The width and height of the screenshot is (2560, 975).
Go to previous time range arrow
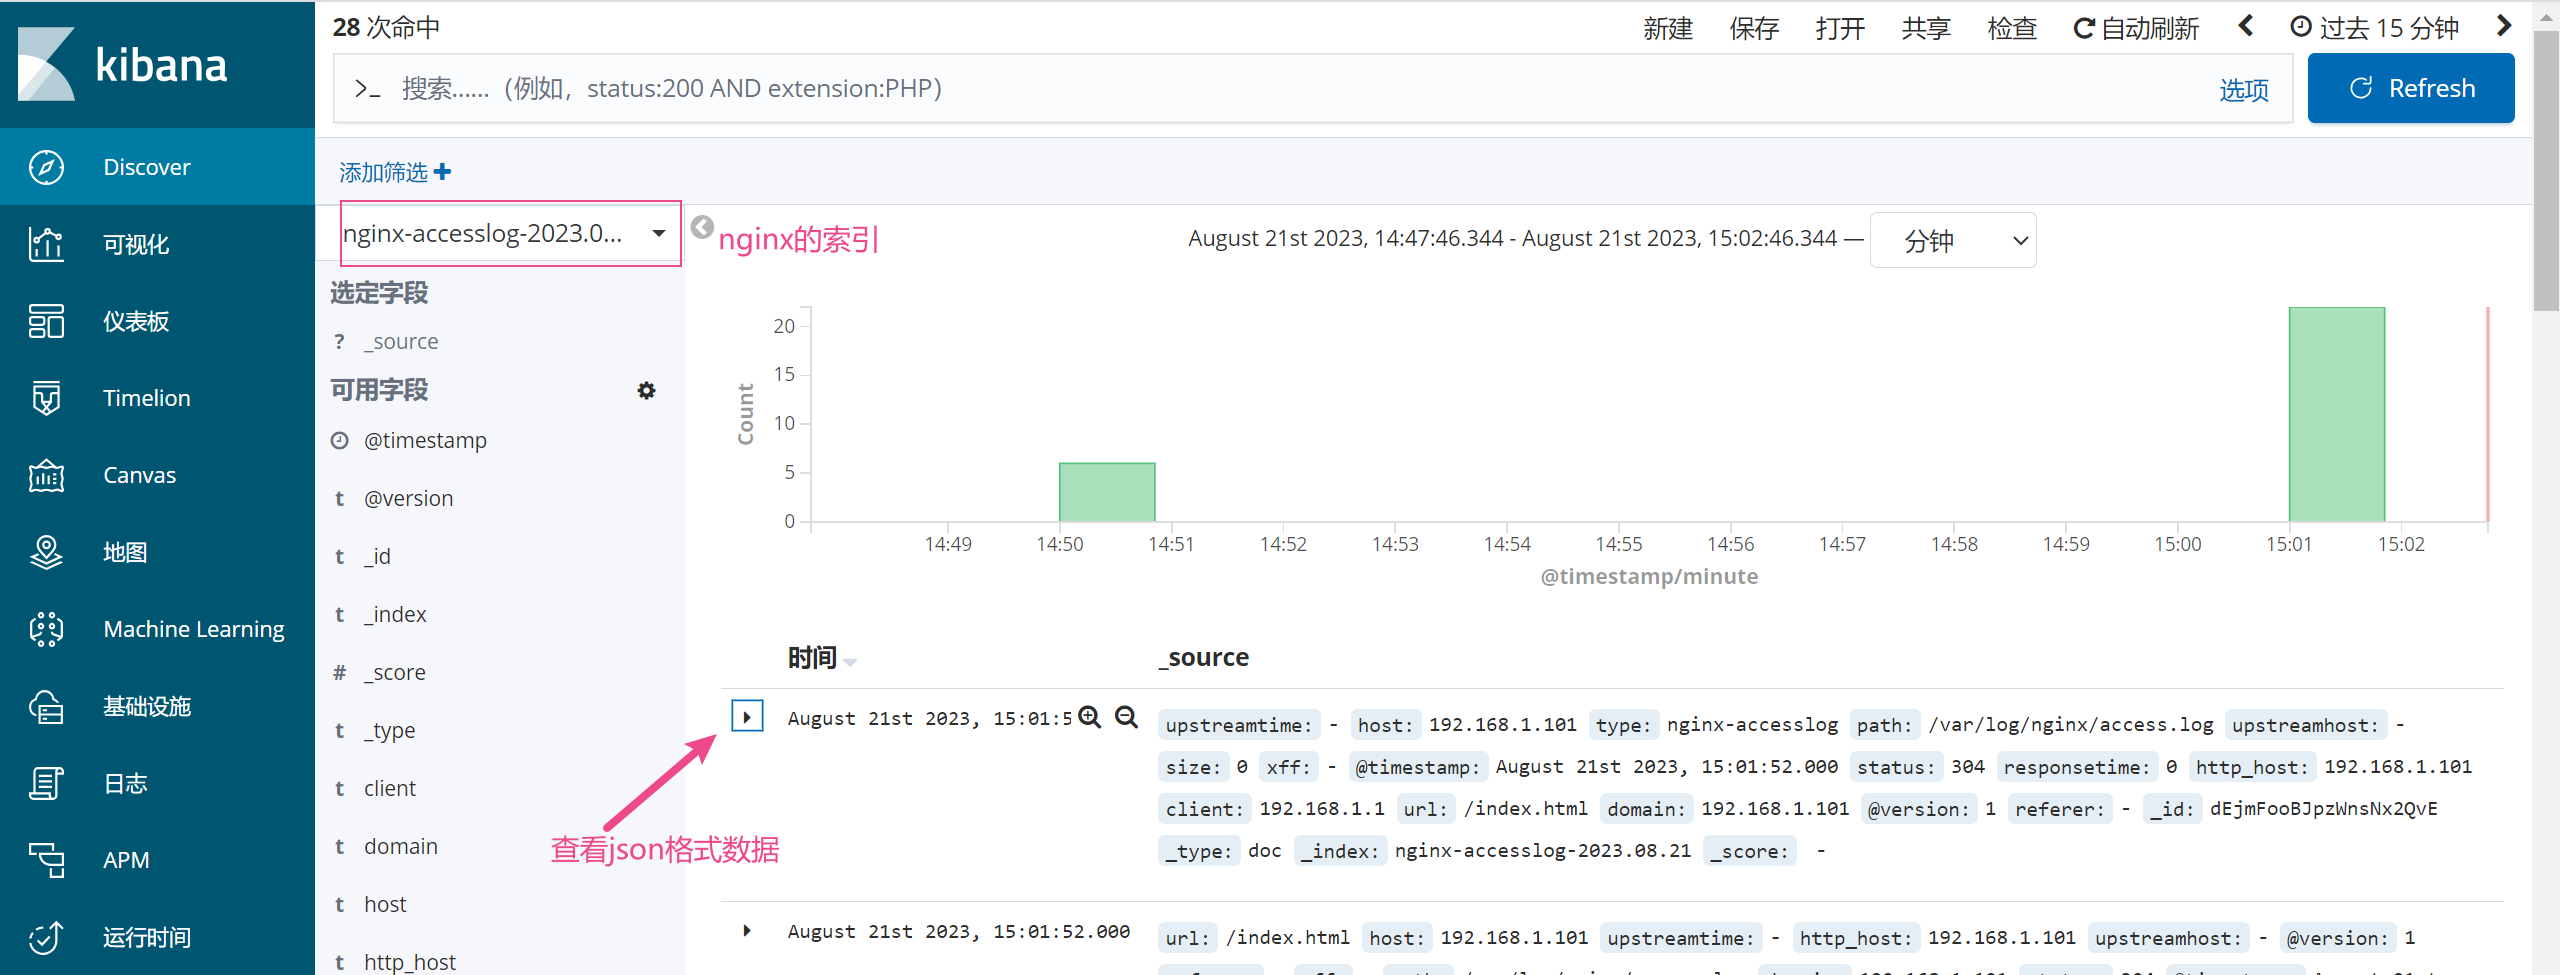(x=2246, y=26)
